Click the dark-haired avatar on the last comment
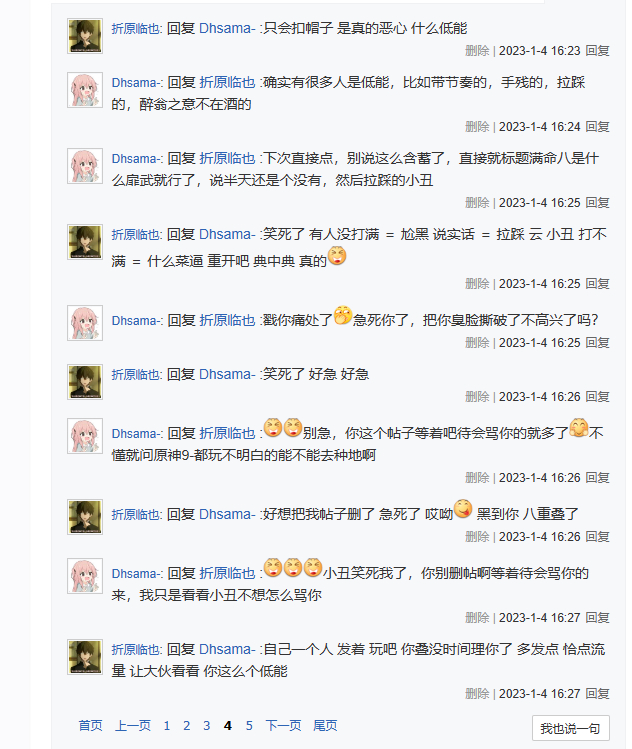The height and width of the screenshot is (749, 632). click(85, 657)
